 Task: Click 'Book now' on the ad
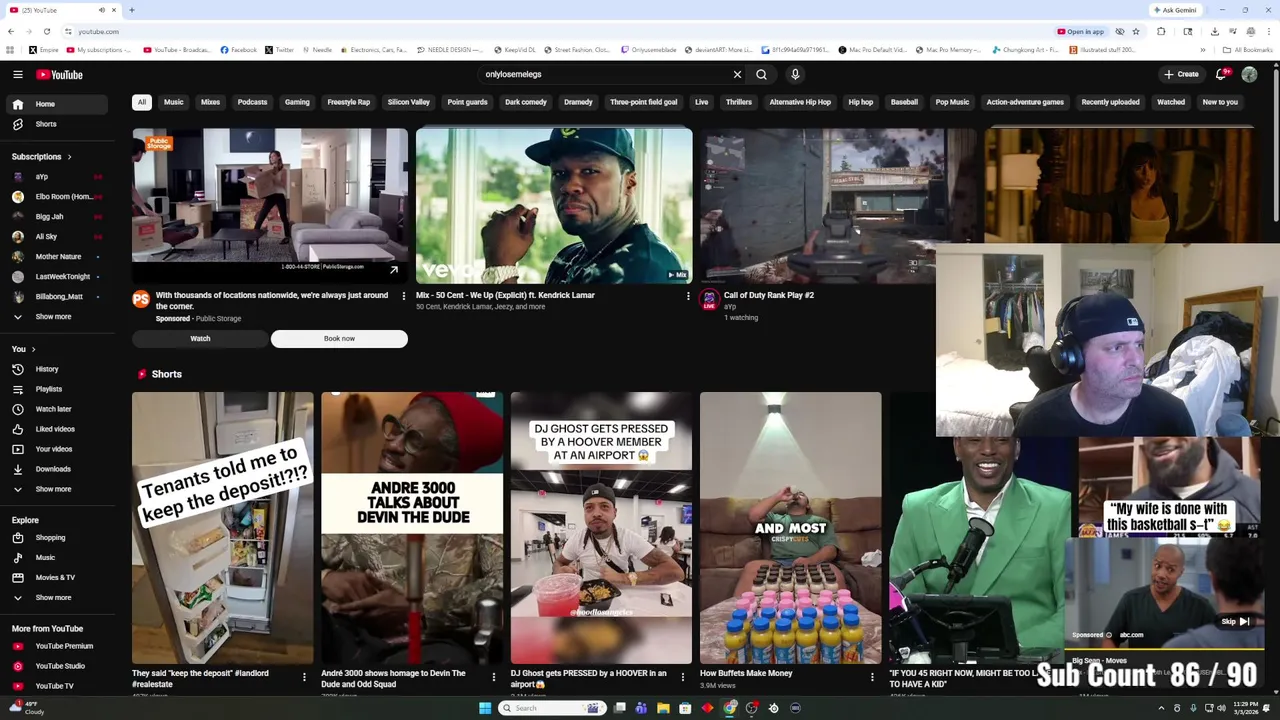point(339,339)
